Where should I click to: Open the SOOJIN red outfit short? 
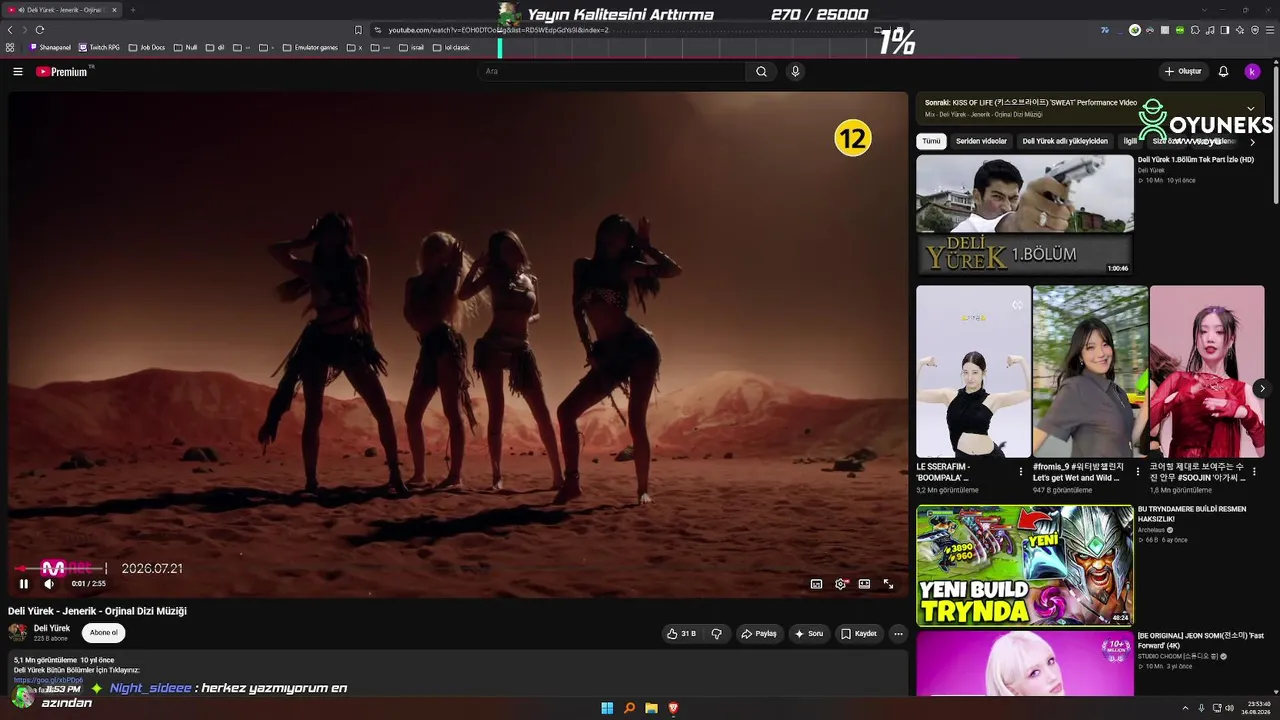tap(1207, 372)
